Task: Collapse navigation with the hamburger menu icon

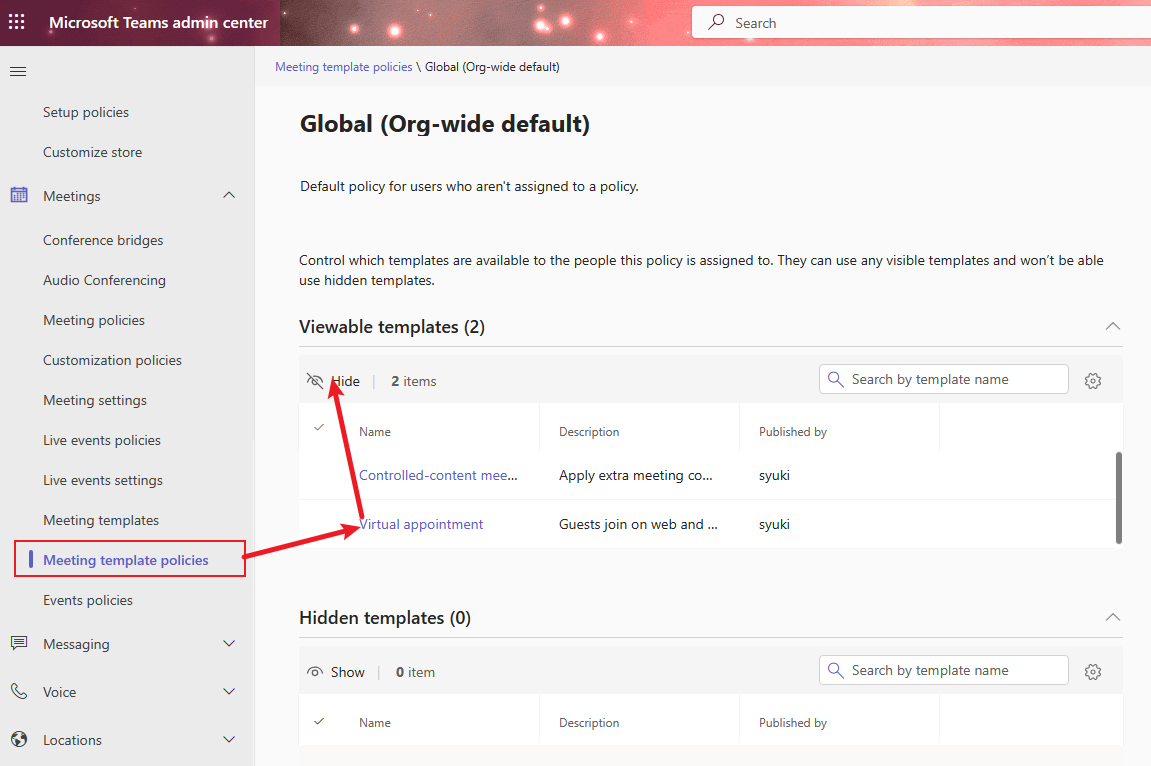Action: point(18,71)
